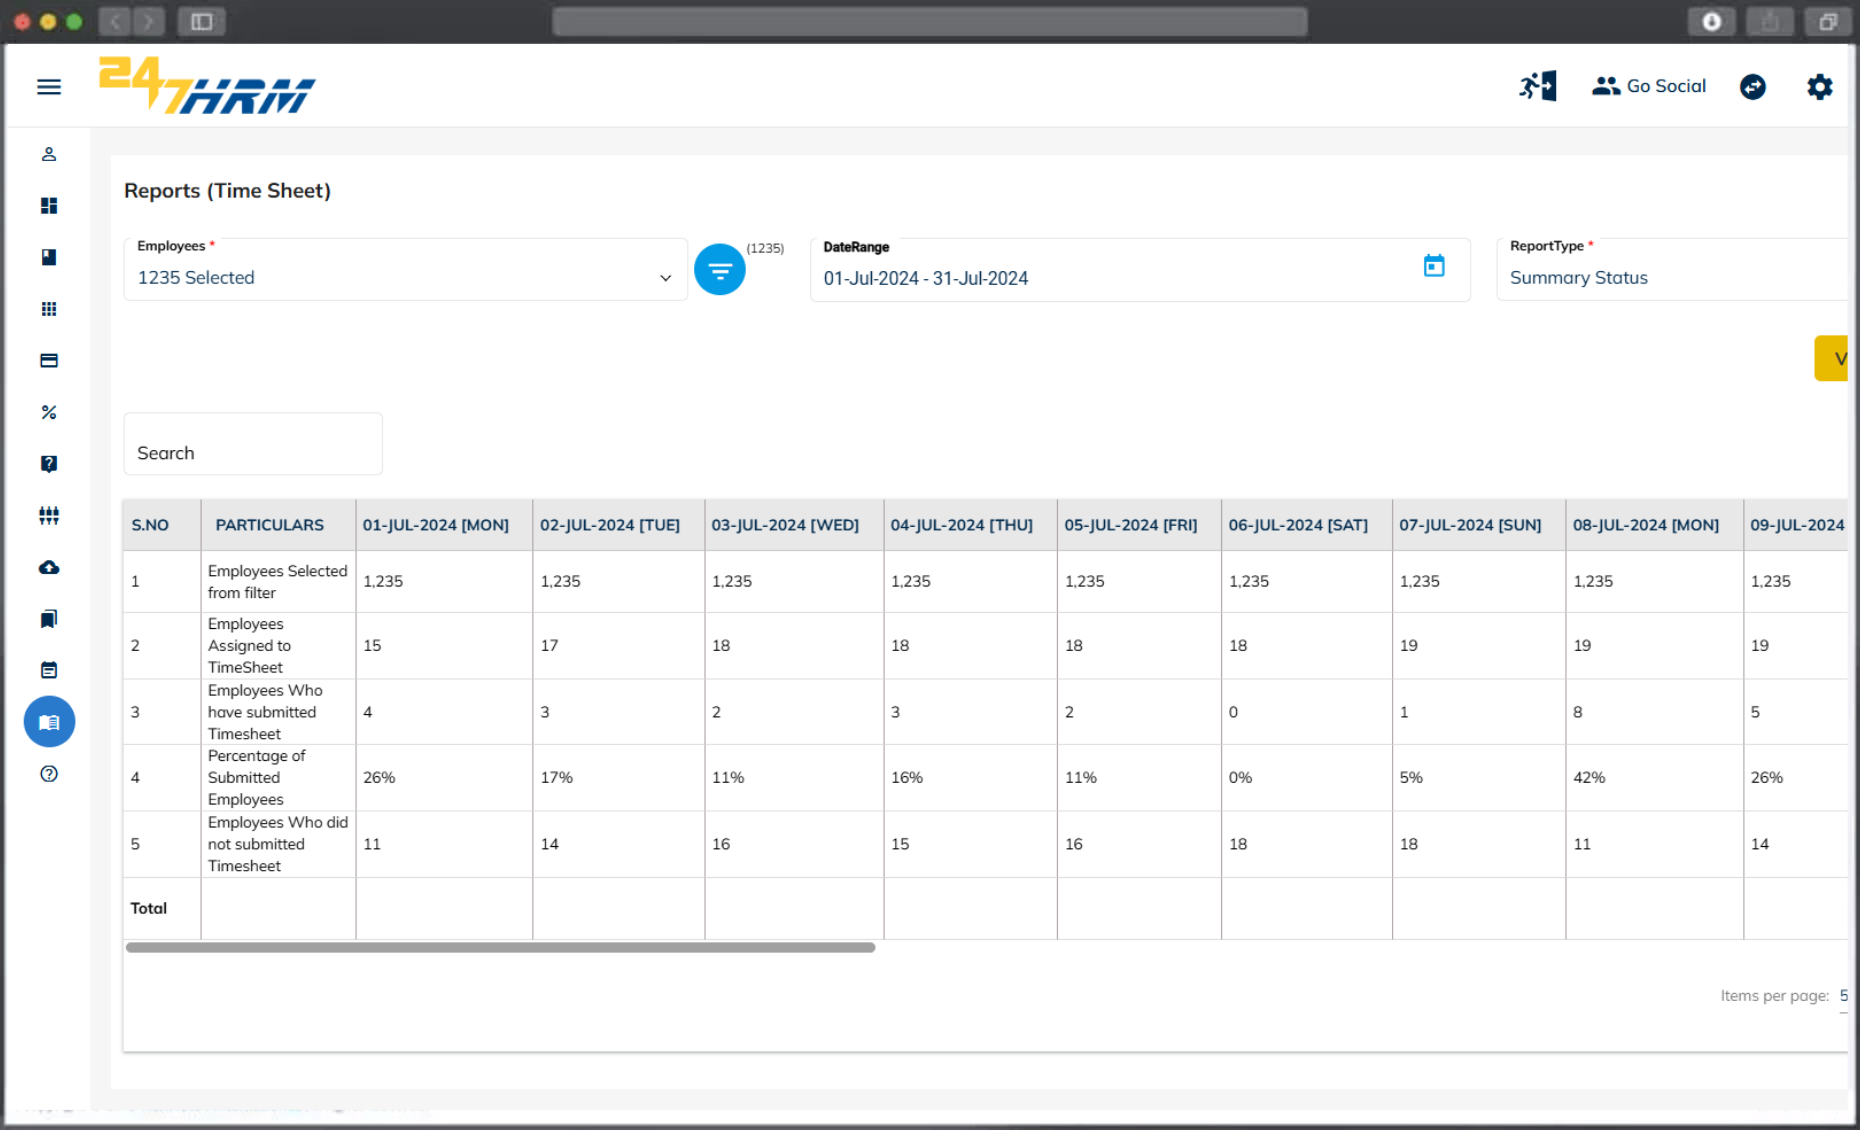Click the cloud upload icon in sidebar
The height and width of the screenshot is (1130, 1860).
pos(48,567)
